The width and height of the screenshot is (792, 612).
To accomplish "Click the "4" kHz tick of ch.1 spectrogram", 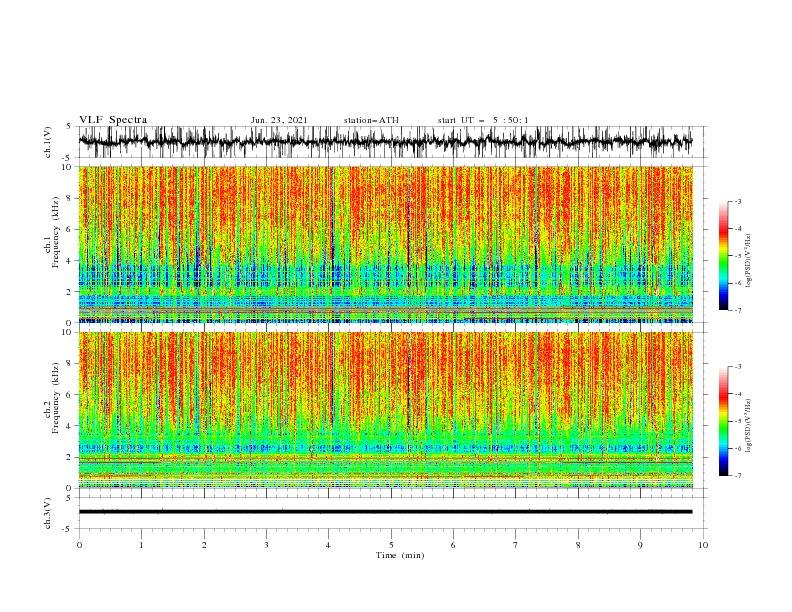I will (70, 261).
